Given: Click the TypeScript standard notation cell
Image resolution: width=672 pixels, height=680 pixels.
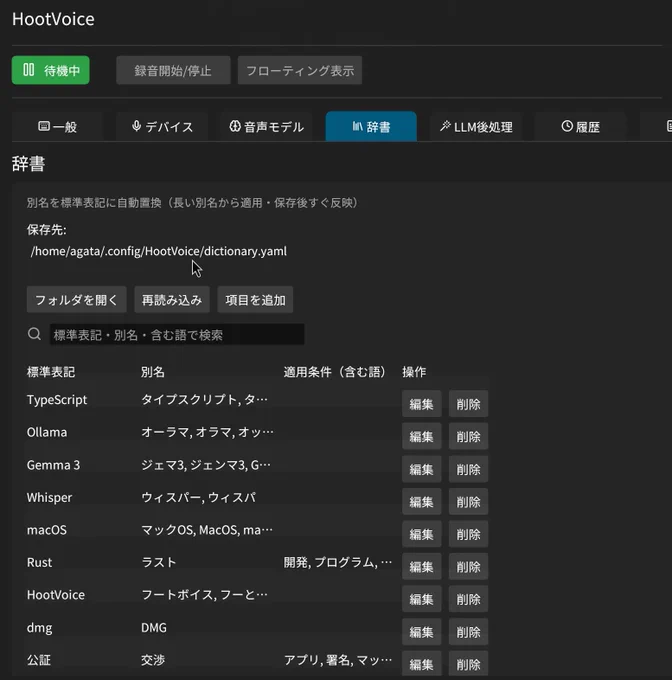Looking at the screenshot, I should coord(57,400).
